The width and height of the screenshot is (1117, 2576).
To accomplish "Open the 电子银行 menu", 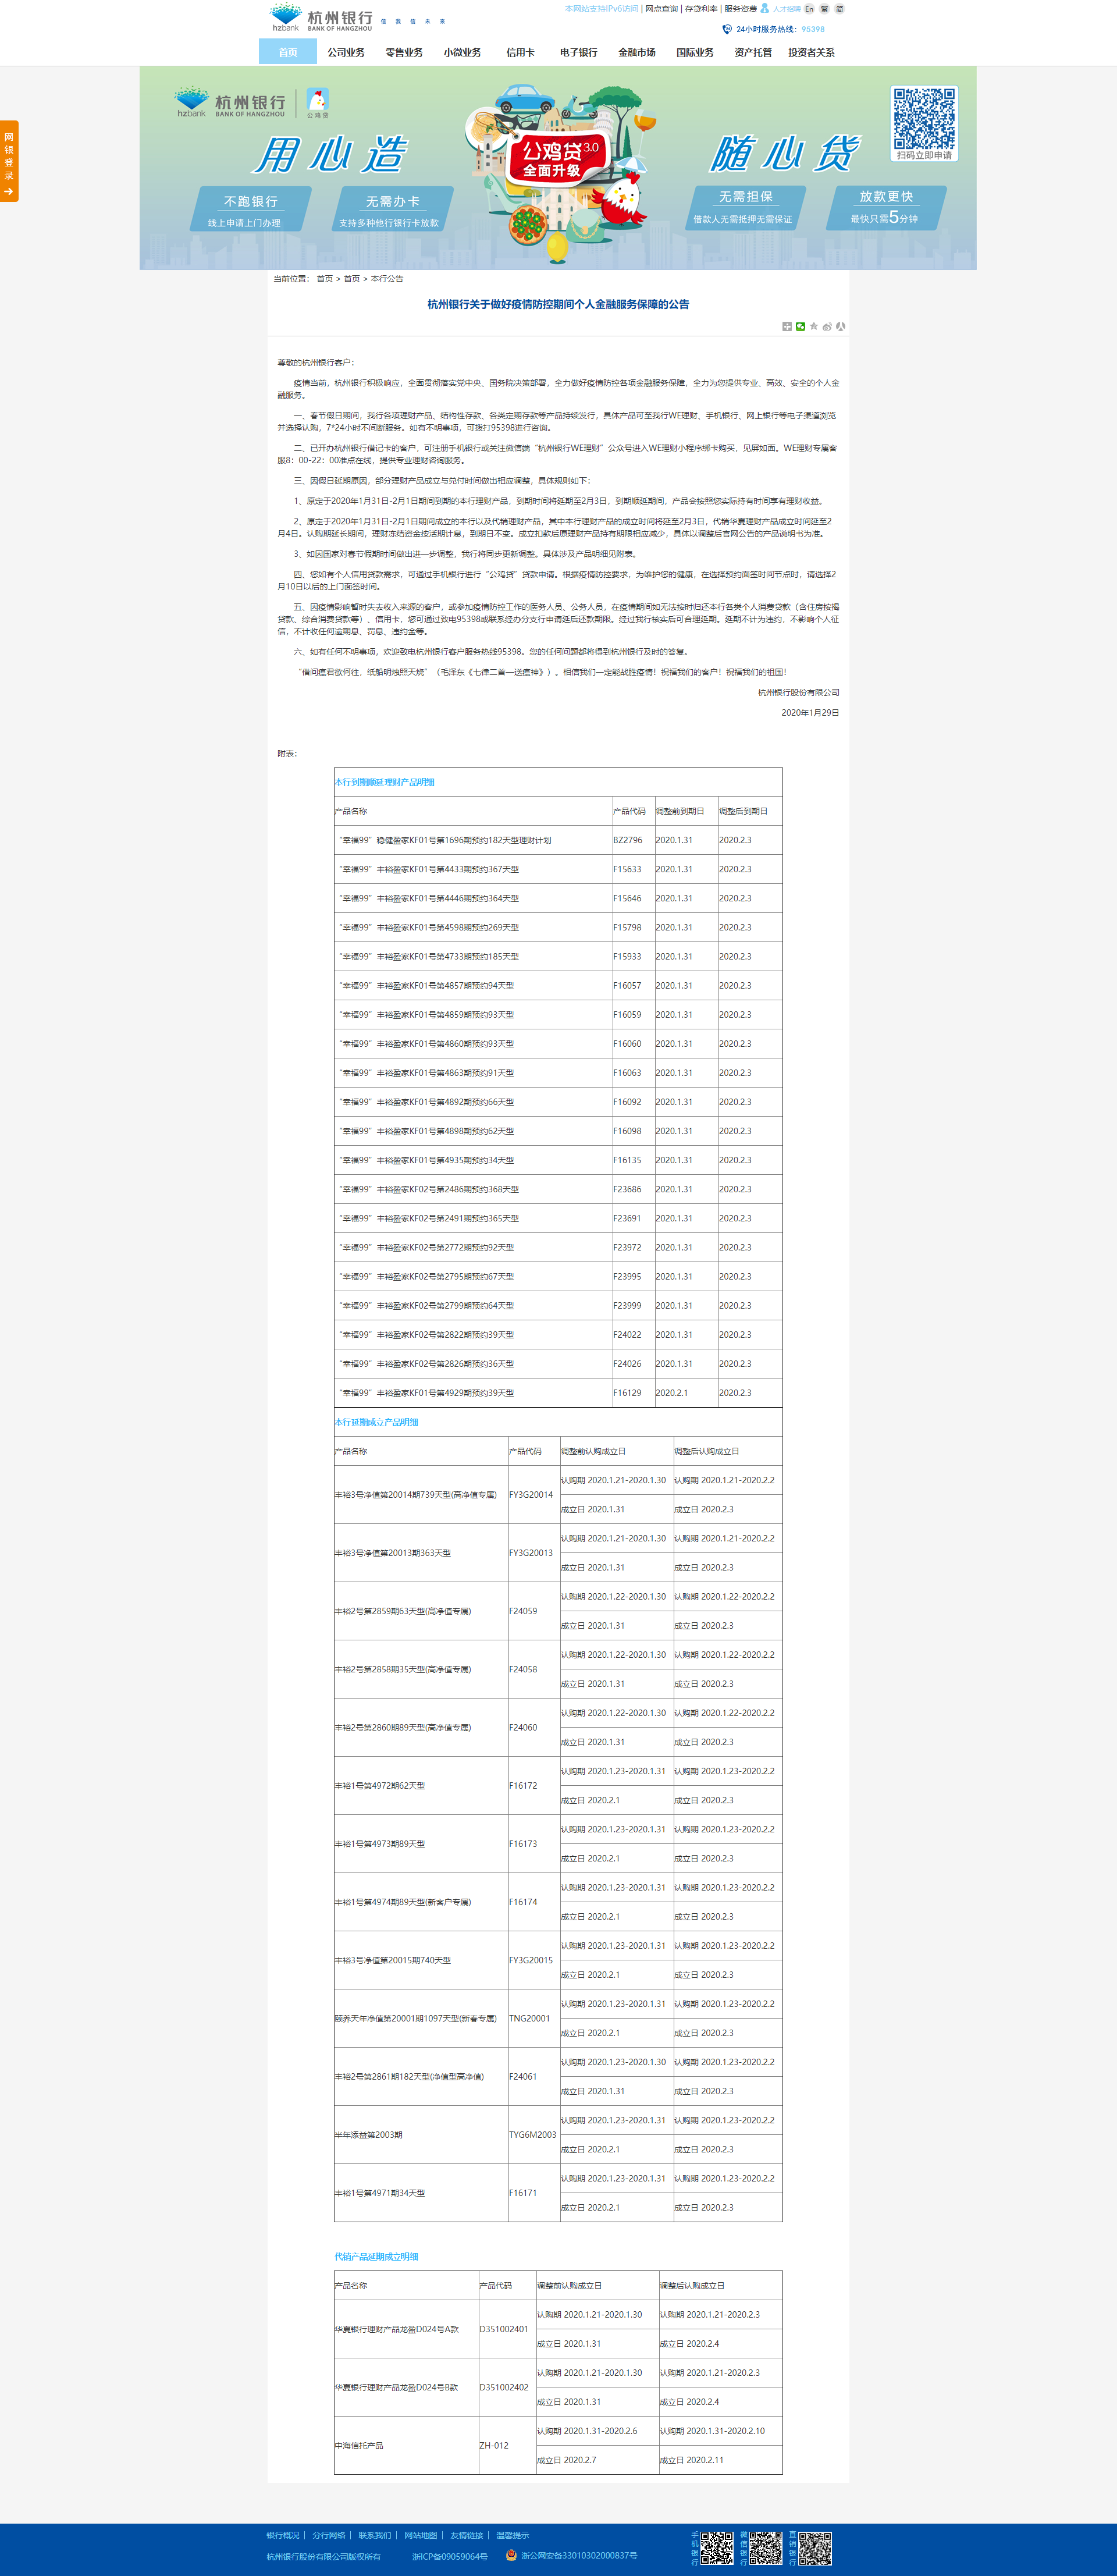I will [x=578, y=52].
